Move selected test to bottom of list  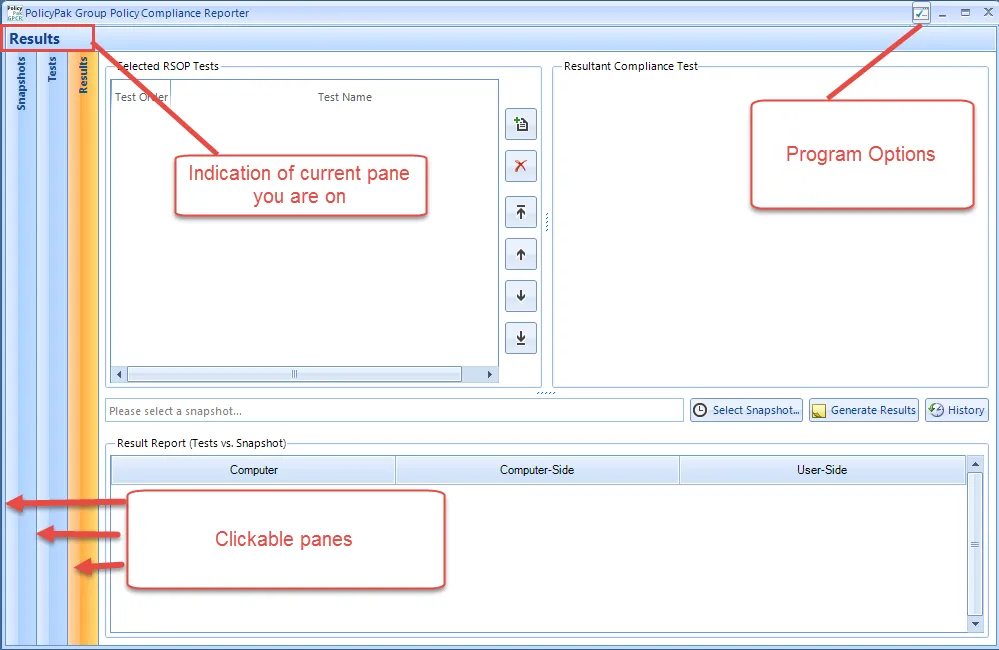521,338
